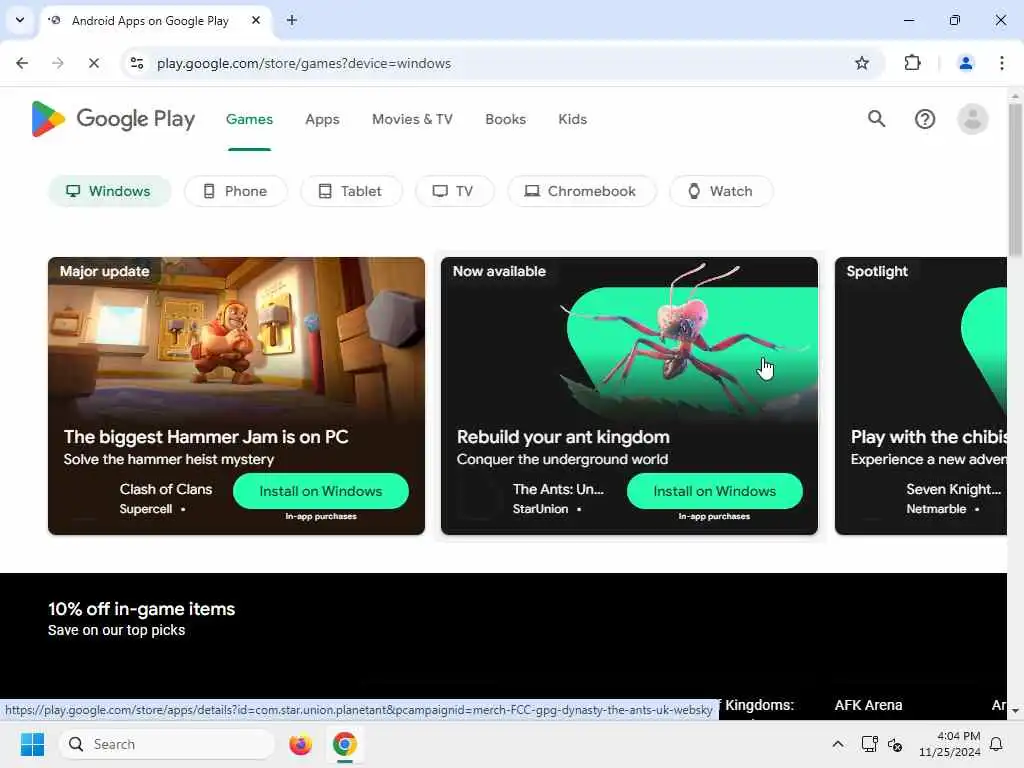Screen dimensions: 1024x768
Task: Open the Help Center question mark icon
Action: click(x=925, y=119)
